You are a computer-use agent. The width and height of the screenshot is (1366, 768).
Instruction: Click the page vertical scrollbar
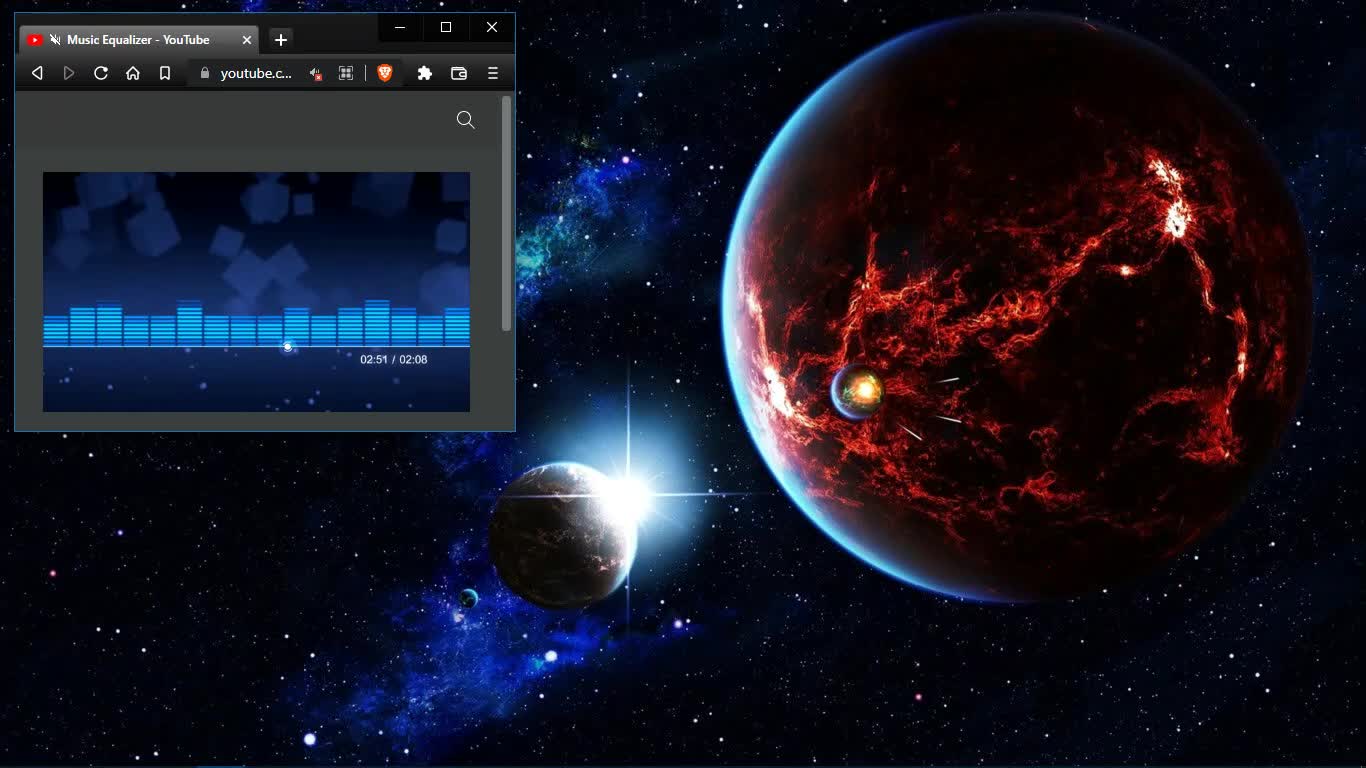click(x=506, y=214)
